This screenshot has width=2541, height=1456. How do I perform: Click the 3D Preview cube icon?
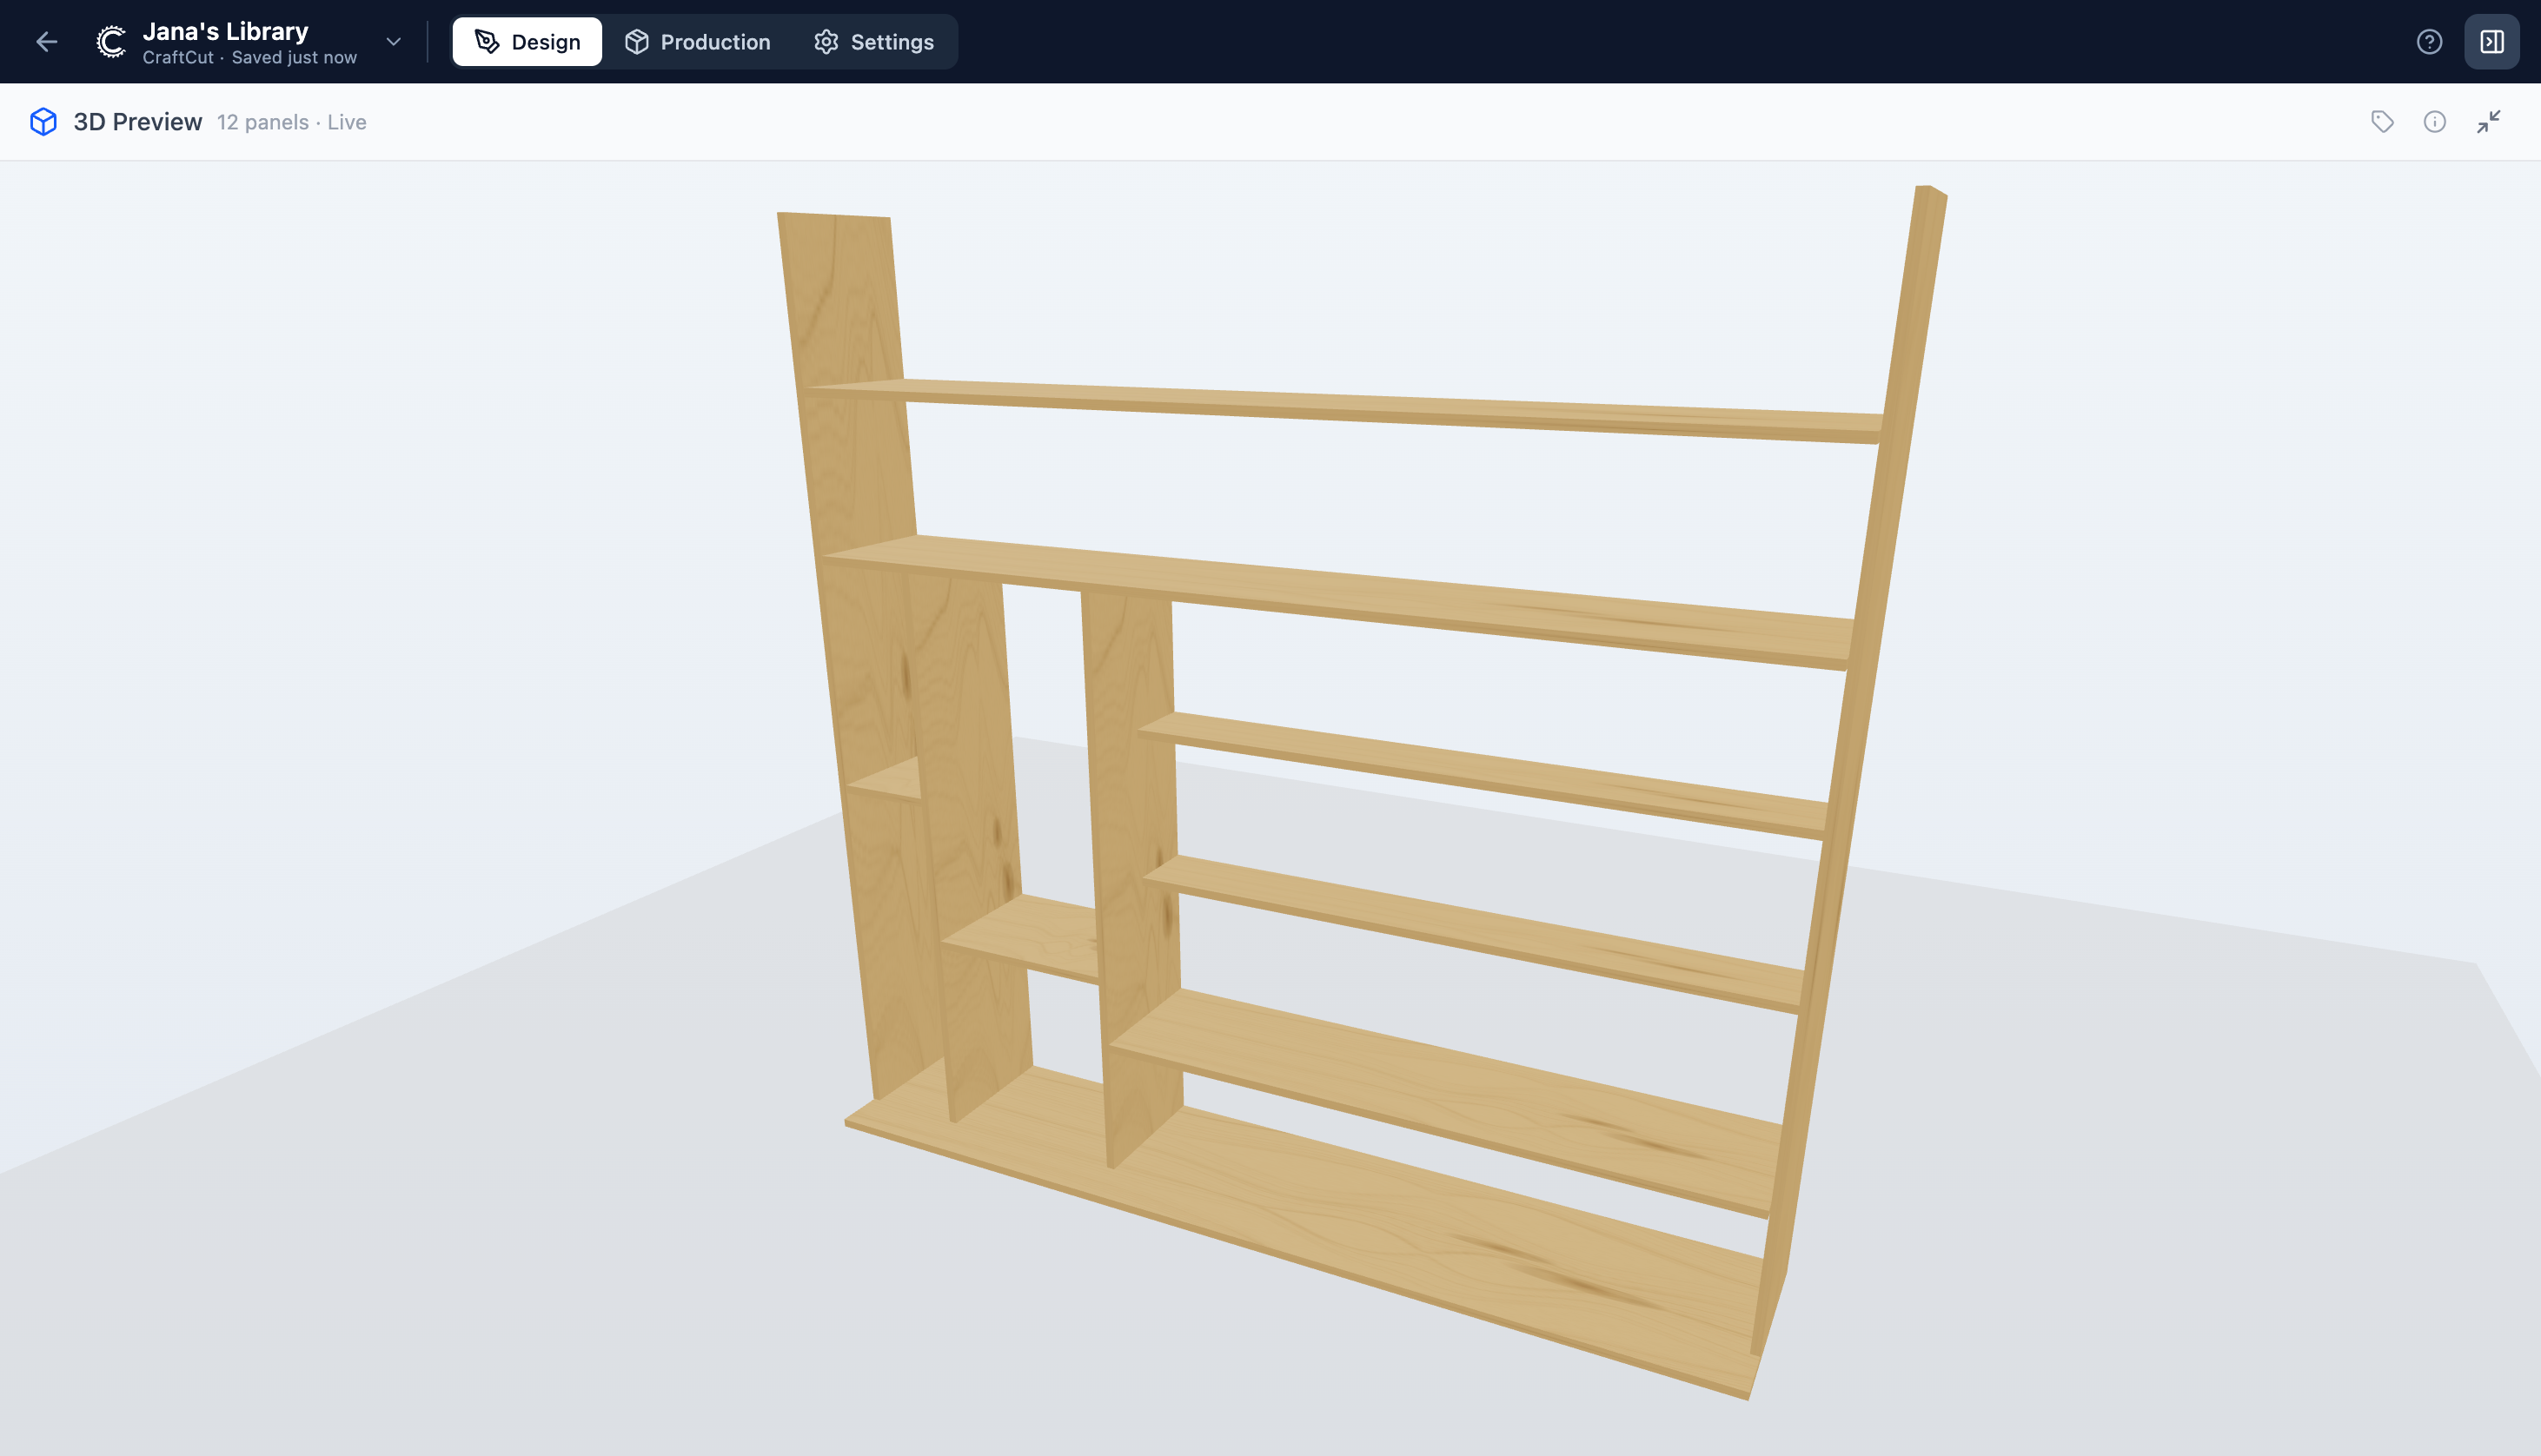(x=44, y=121)
